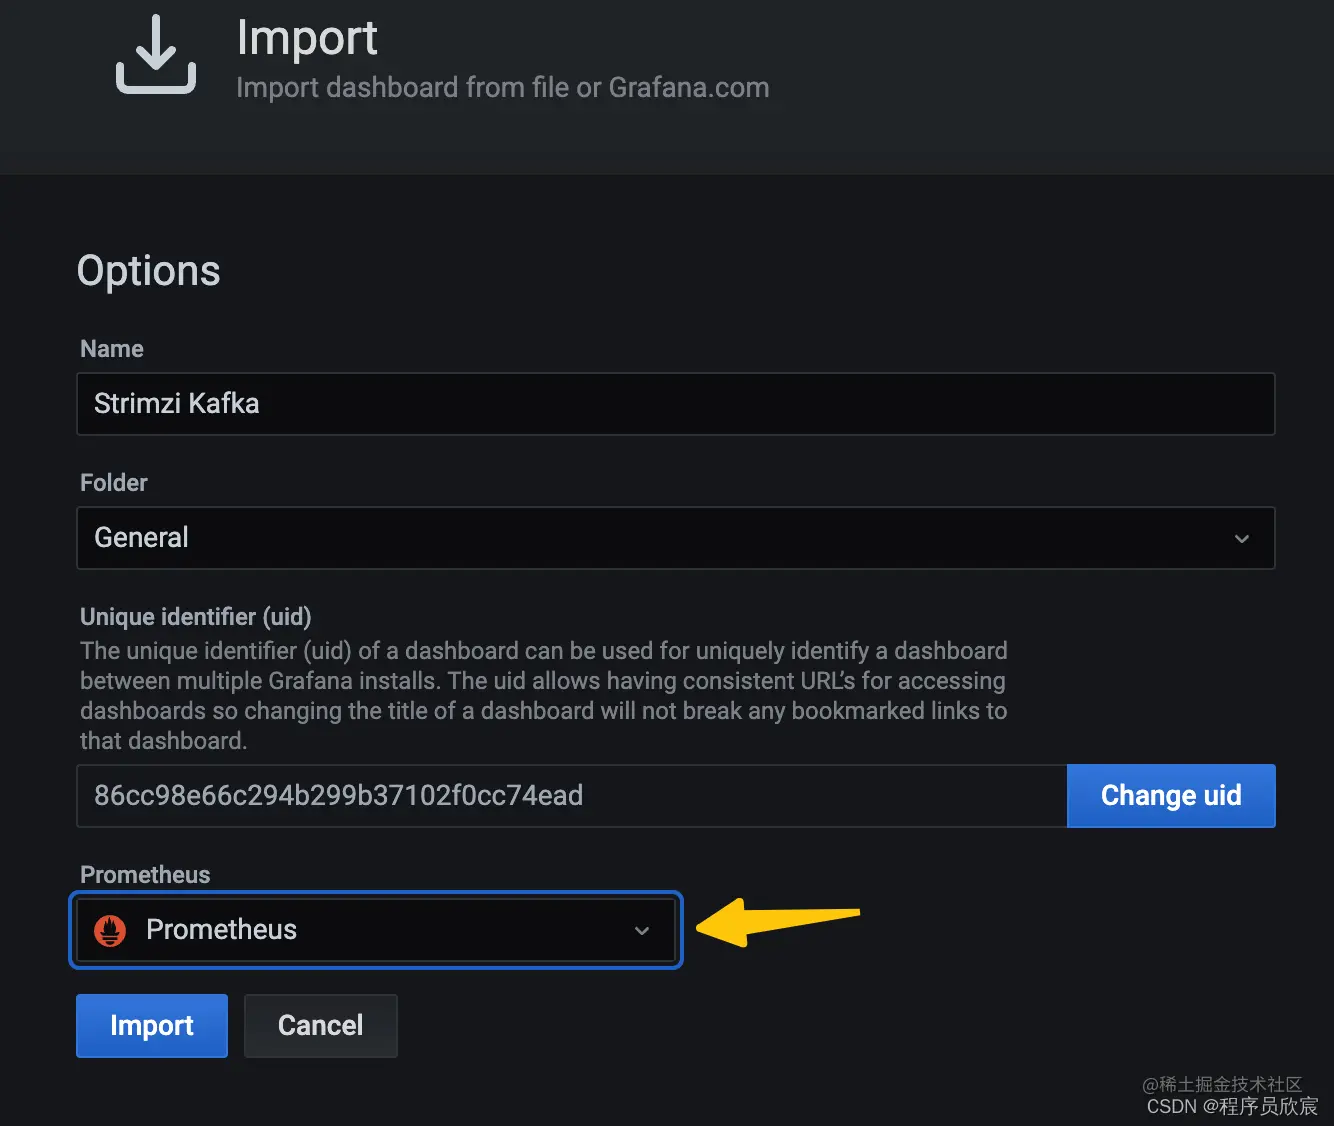Click the uid field 86cc98e66c294b299b37102f0cc74ead
The height and width of the screenshot is (1126, 1334).
click(x=572, y=796)
